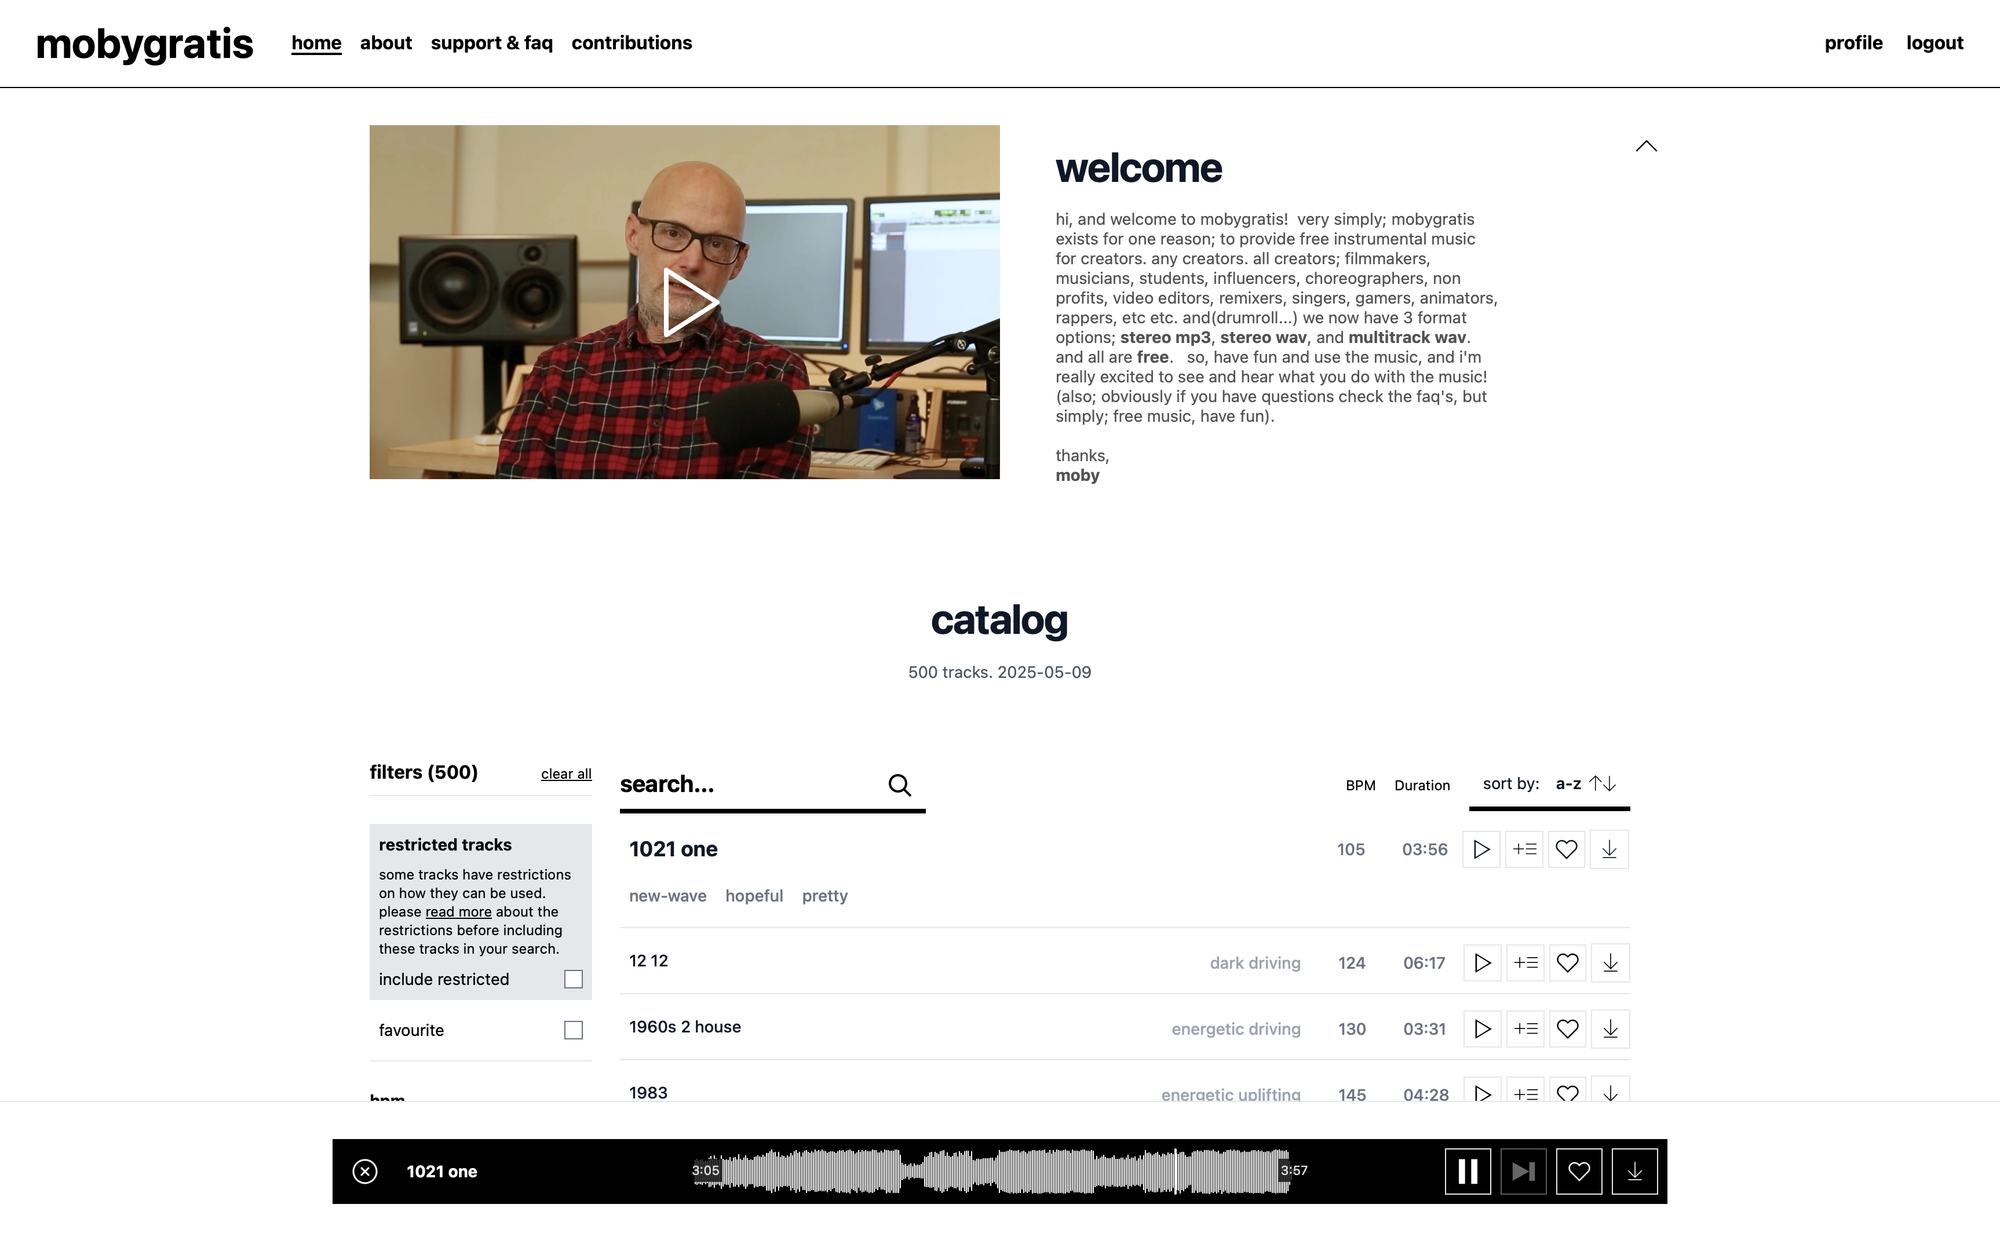
Task: Close the bottom audio player
Action: tap(365, 1171)
